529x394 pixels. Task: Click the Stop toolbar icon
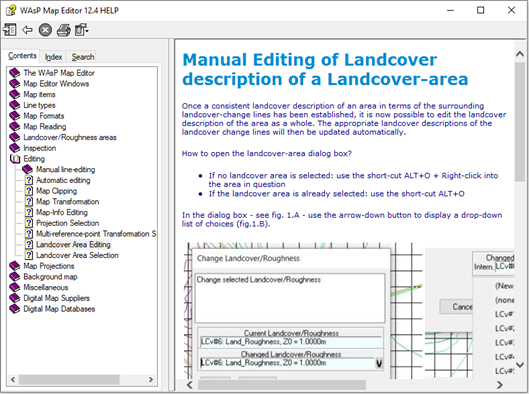(45, 30)
